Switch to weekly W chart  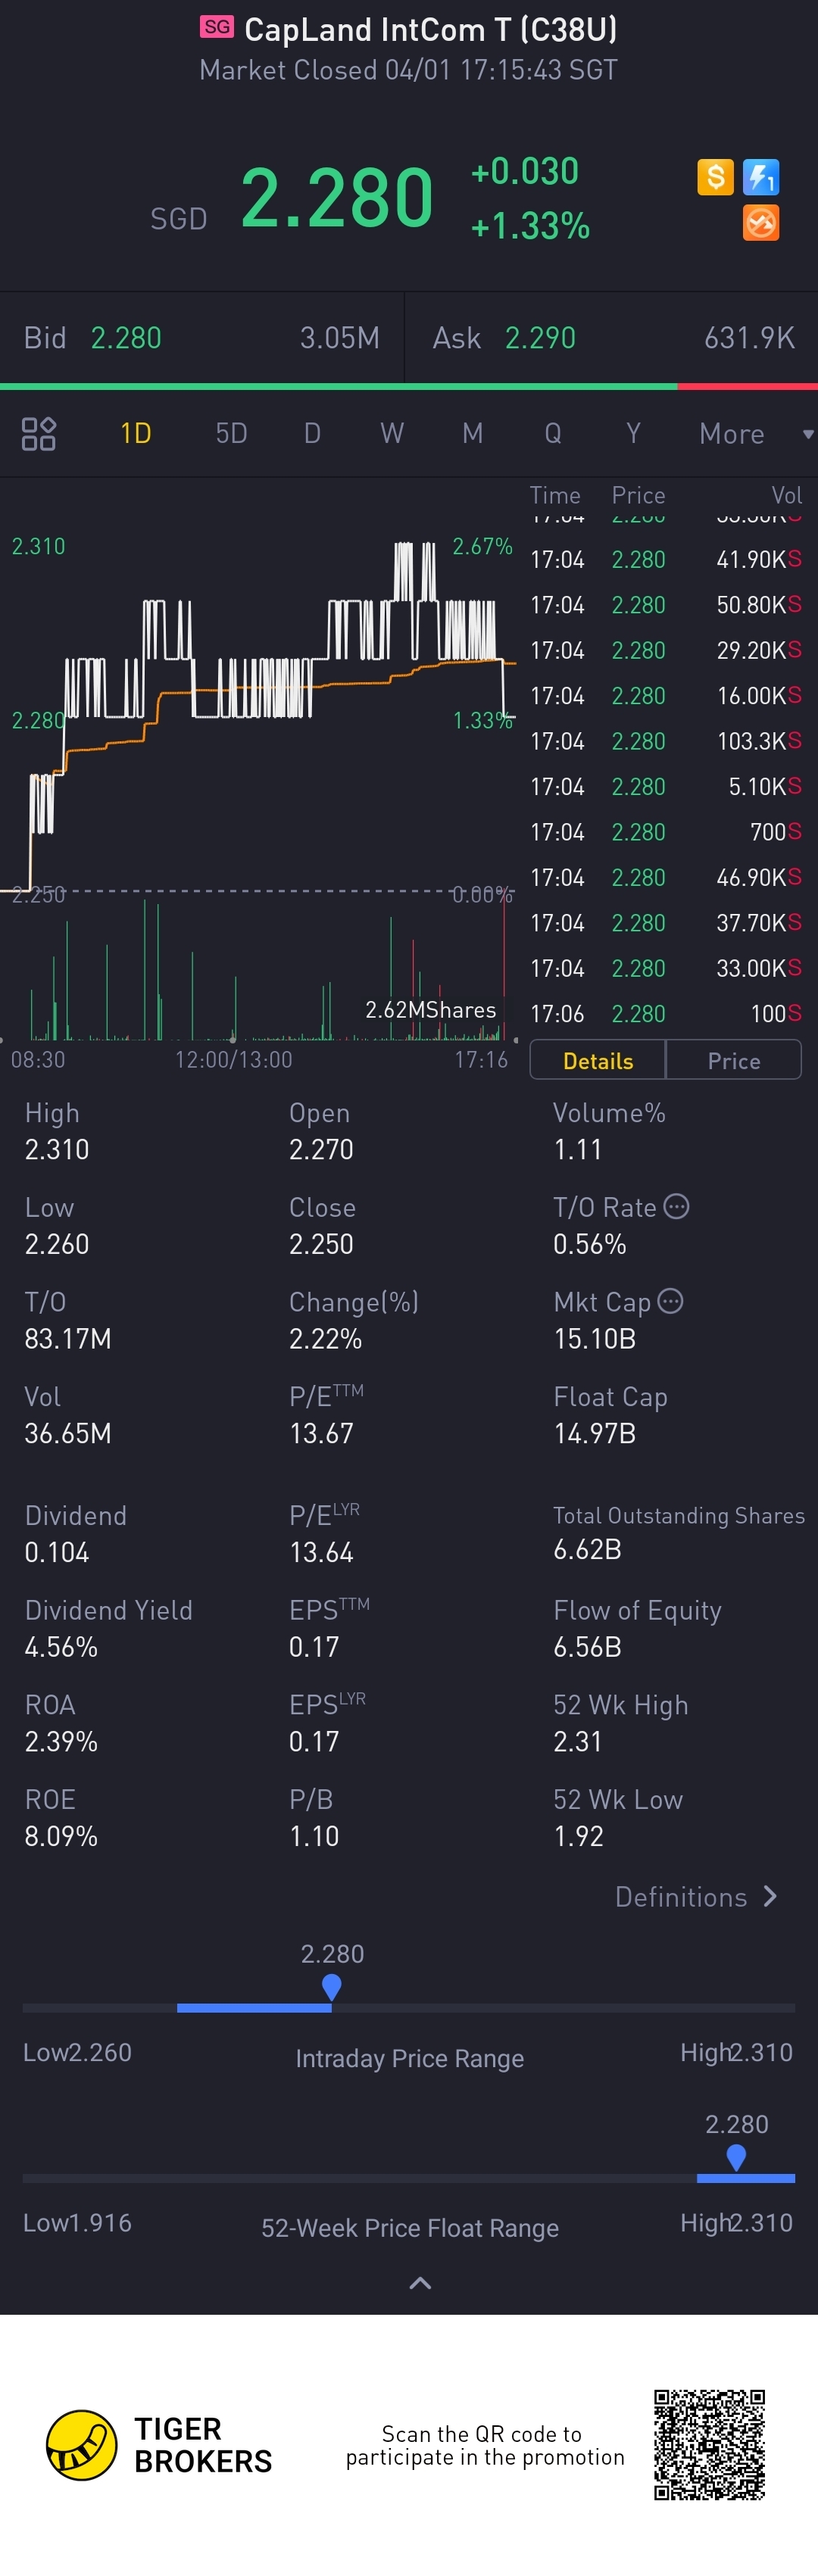pyautogui.click(x=392, y=433)
